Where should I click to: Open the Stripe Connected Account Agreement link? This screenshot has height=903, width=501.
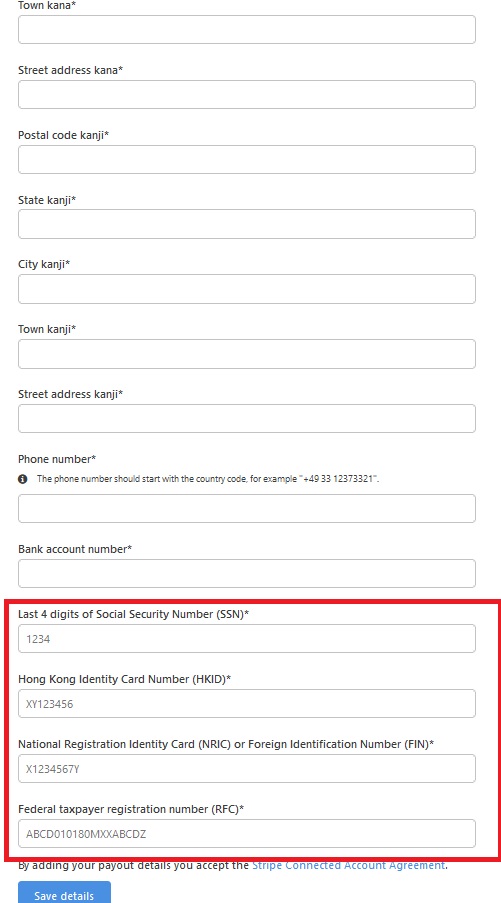click(x=348, y=865)
